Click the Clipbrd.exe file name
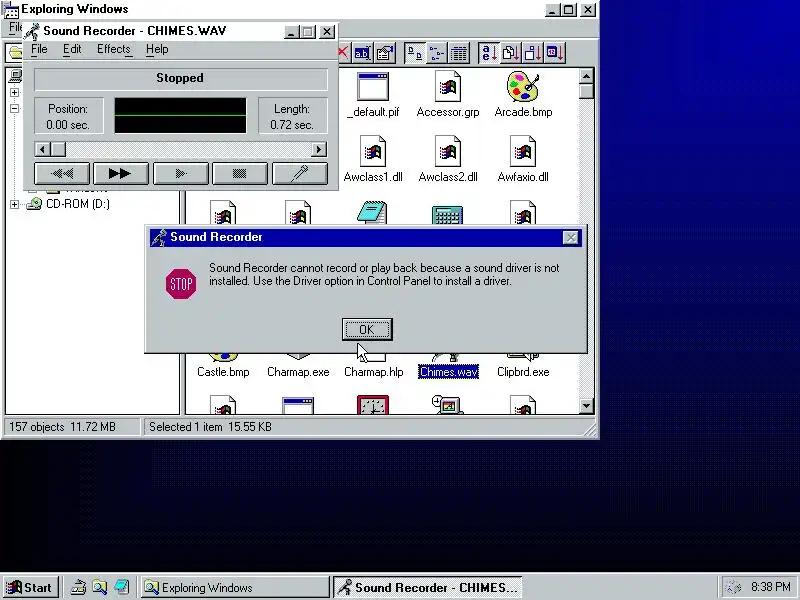Screen dimensions: 800x600 (x=523, y=372)
